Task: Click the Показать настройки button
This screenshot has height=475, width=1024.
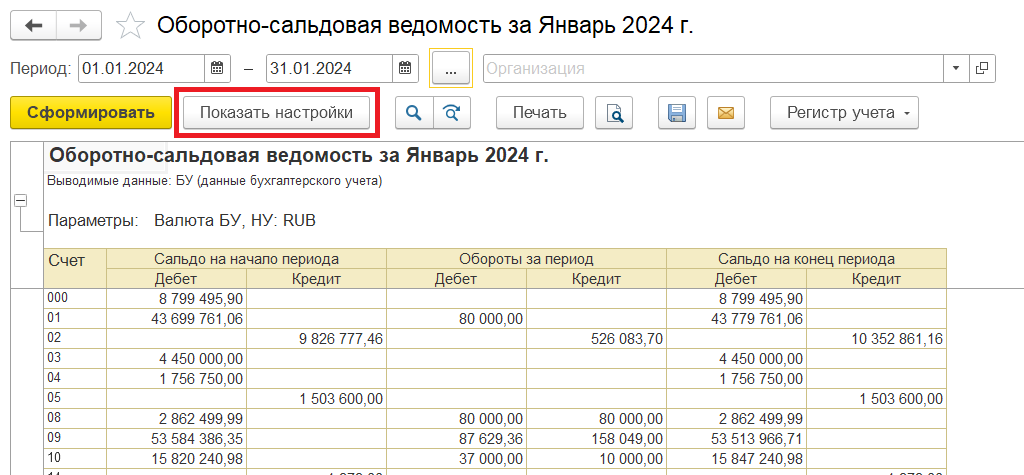Action: (276, 113)
